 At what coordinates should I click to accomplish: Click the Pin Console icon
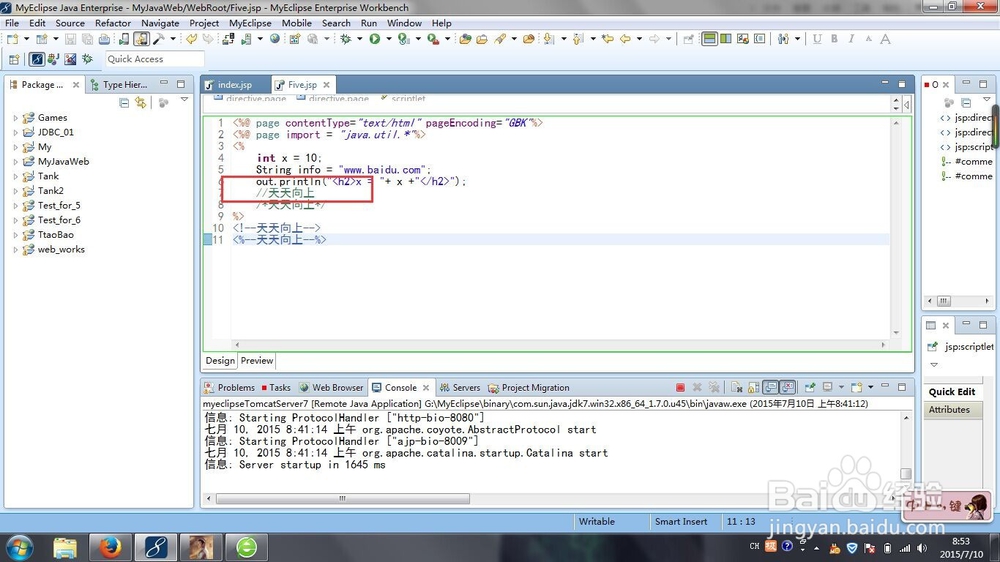point(810,387)
